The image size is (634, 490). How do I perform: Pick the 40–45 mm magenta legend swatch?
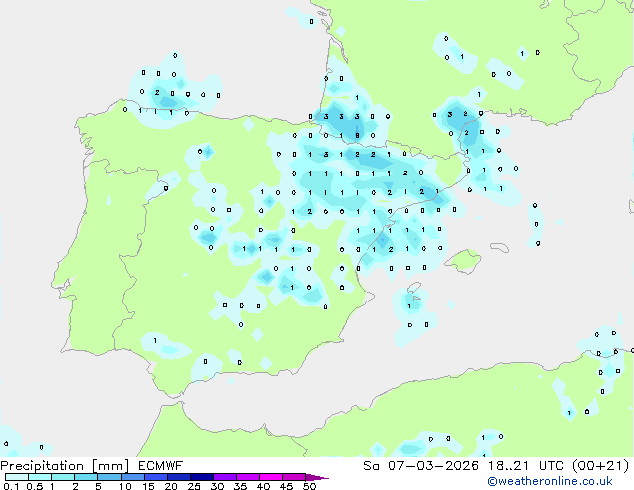[x=270, y=477]
